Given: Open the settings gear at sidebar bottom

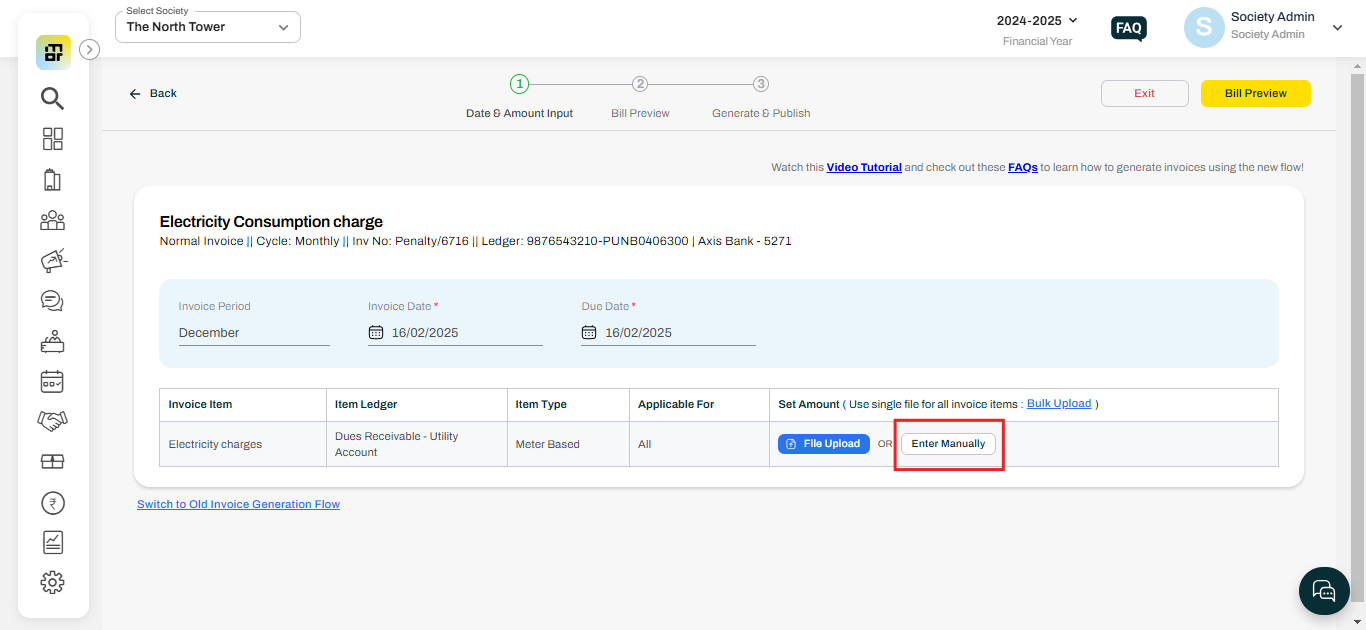Looking at the screenshot, I should (x=52, y=582).
